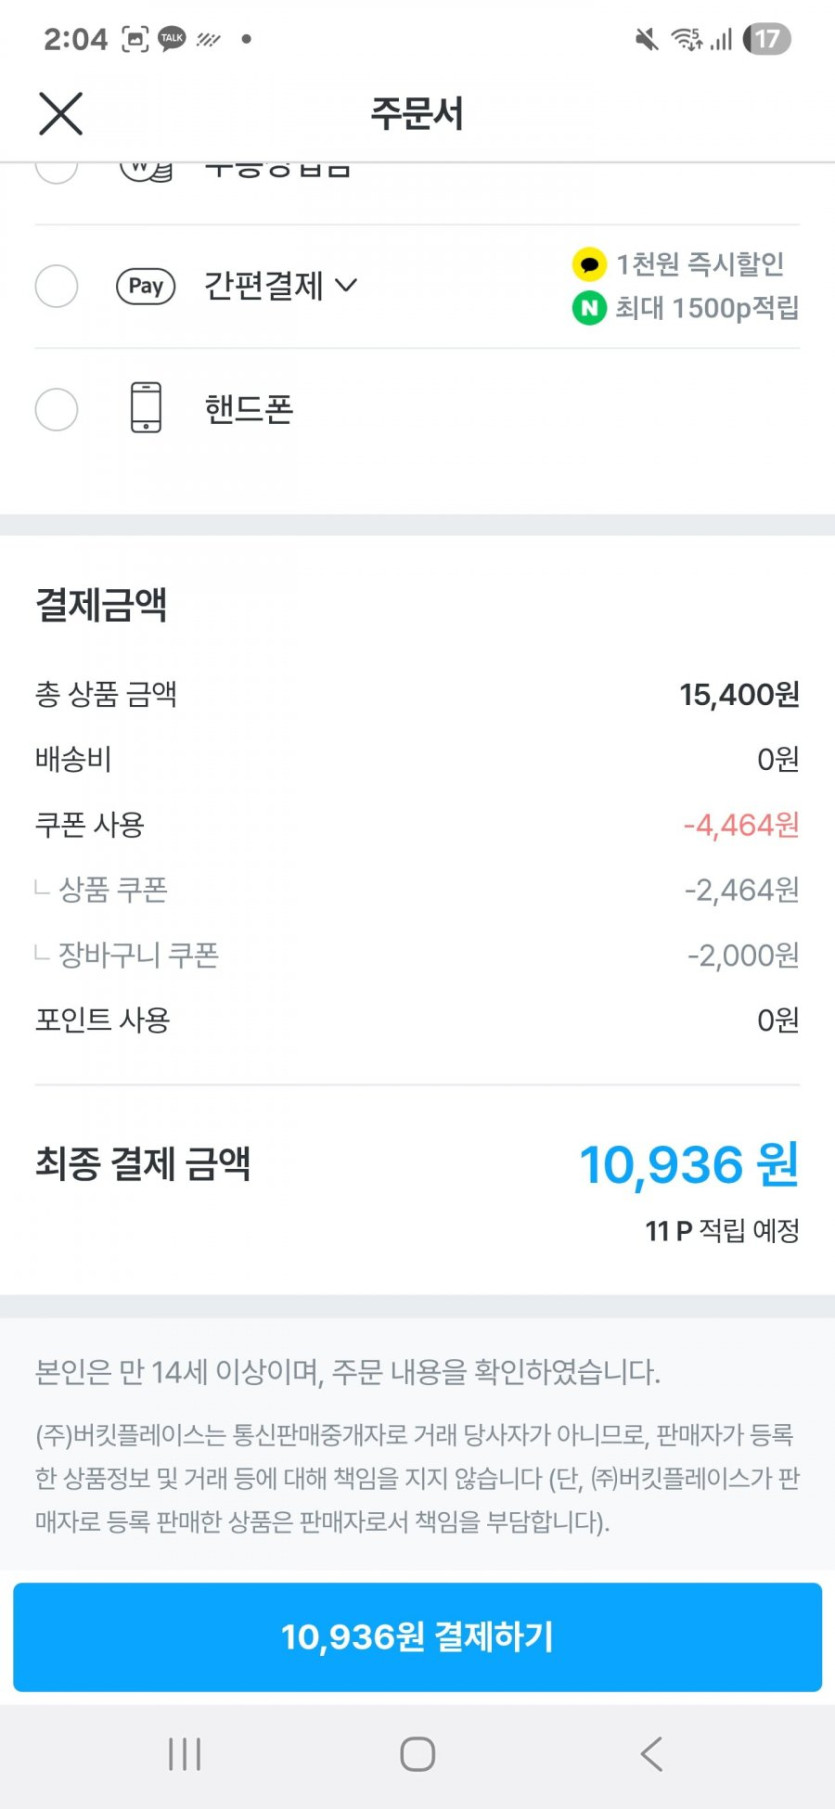This screenshot has width=835, height=1809.
Task: Tap the Pay badge icon
Action: 146,286
